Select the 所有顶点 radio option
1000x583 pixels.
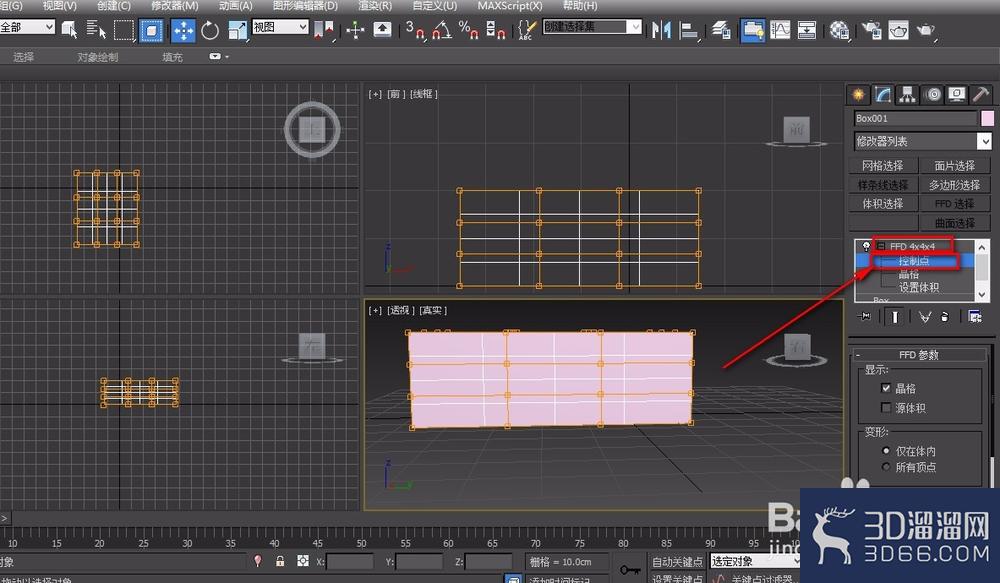coord(886,467)
